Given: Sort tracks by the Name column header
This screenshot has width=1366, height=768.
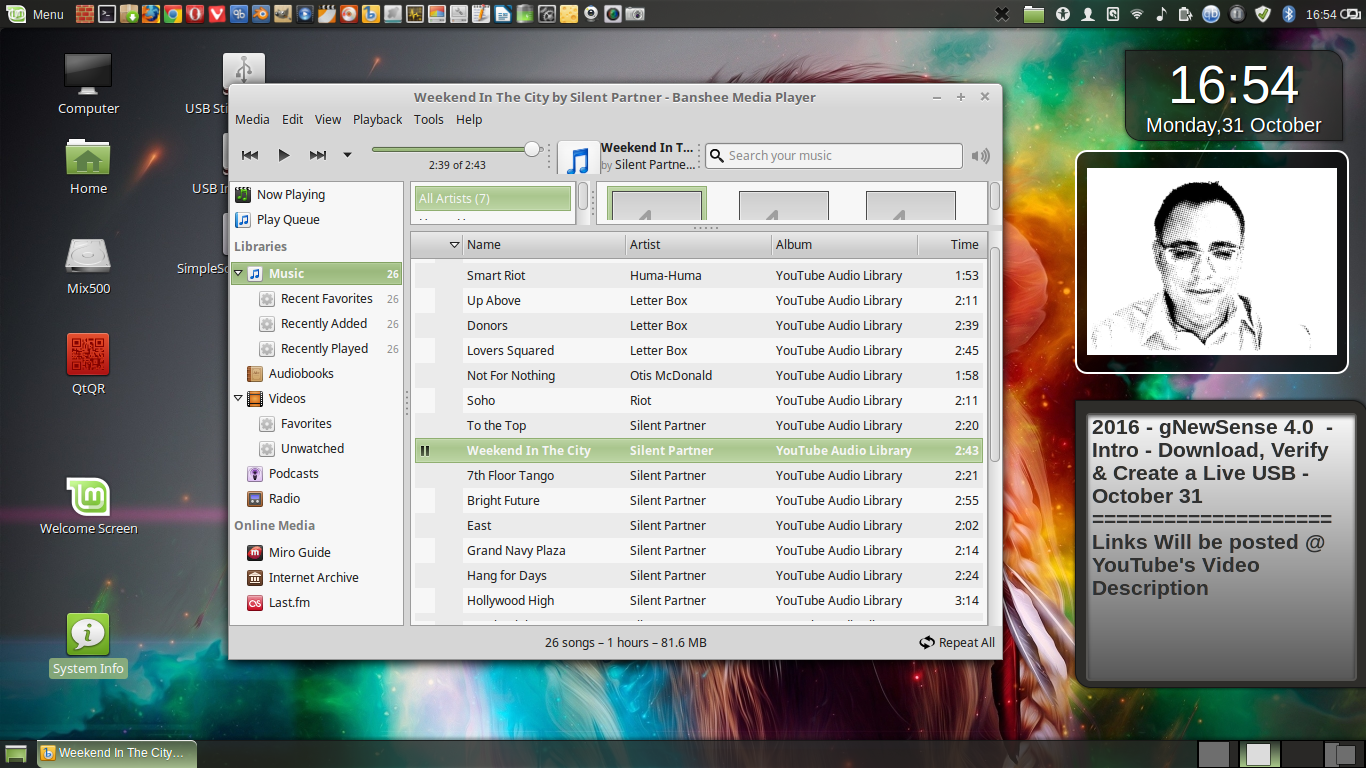Looking at the screenshot, I should click(543, 244).
